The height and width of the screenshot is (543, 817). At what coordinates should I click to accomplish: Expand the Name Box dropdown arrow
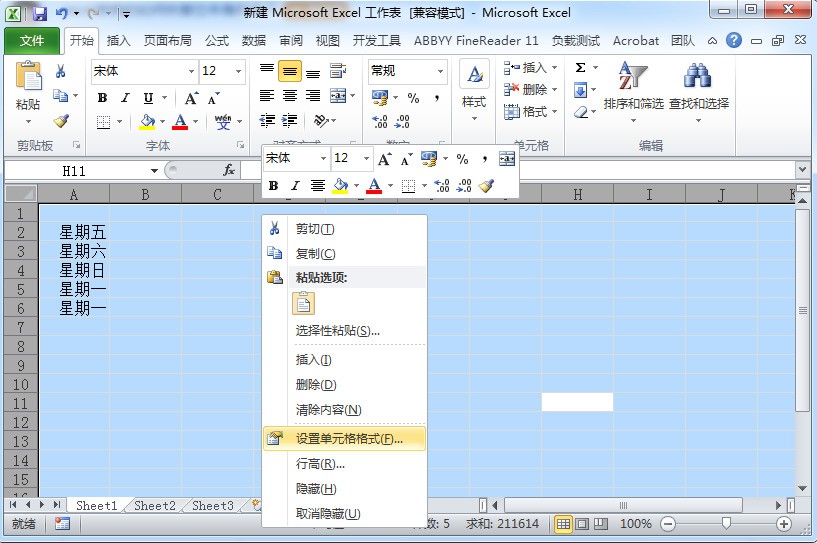coord(154,171)
